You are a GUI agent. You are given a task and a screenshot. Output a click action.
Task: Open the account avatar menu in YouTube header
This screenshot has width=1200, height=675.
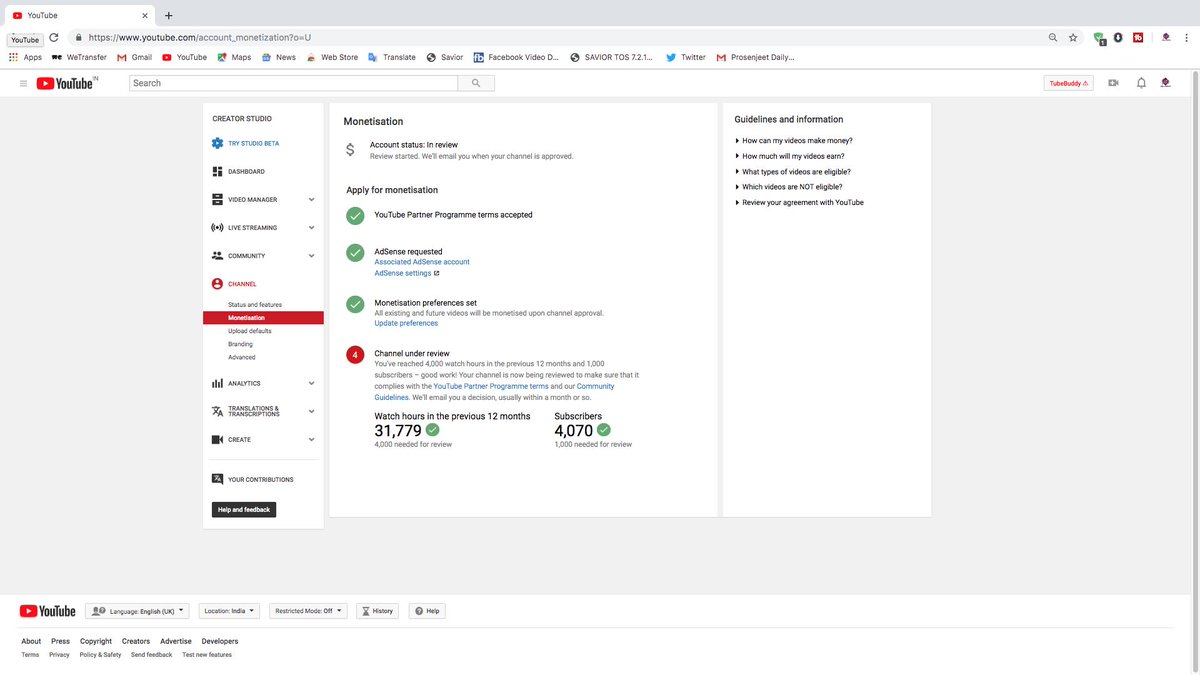point(1166,83)
